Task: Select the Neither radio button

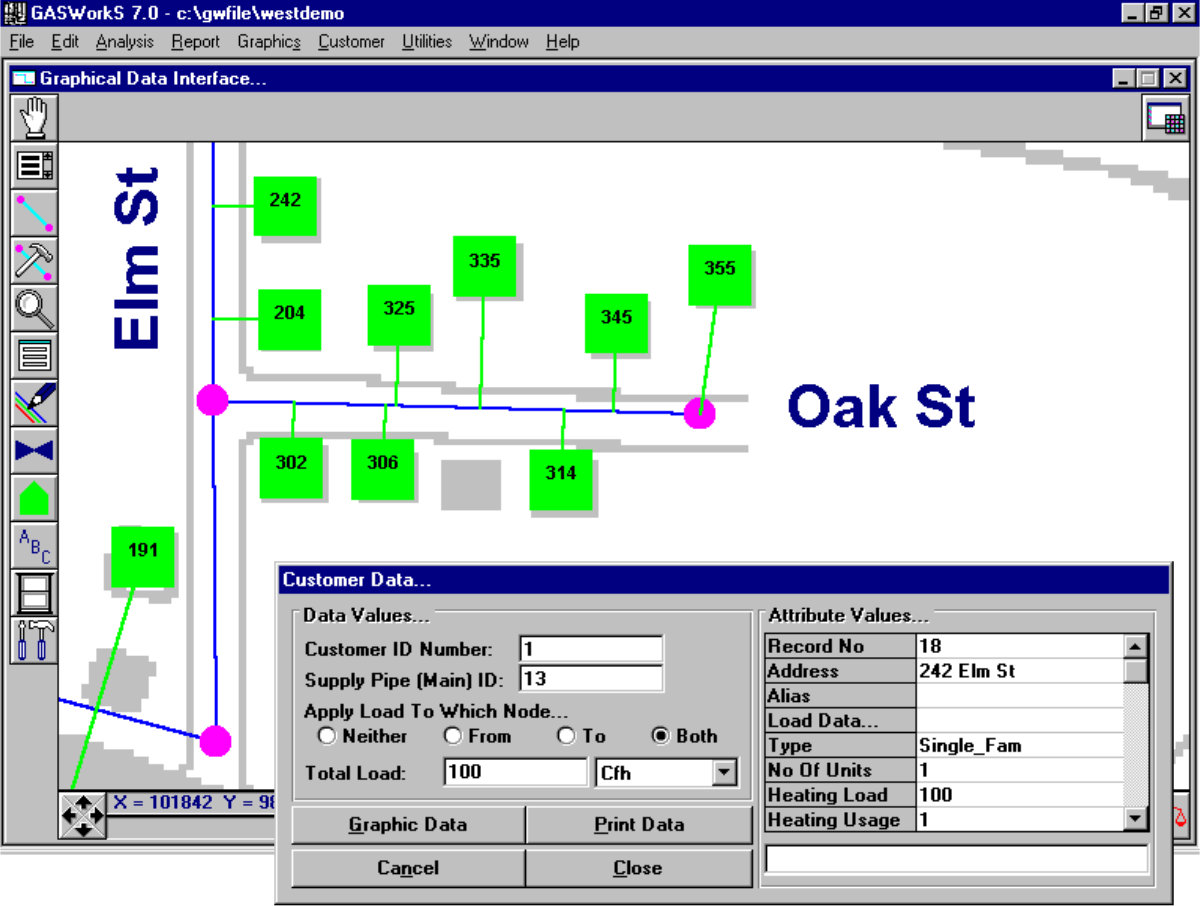Action: [326, 736]
